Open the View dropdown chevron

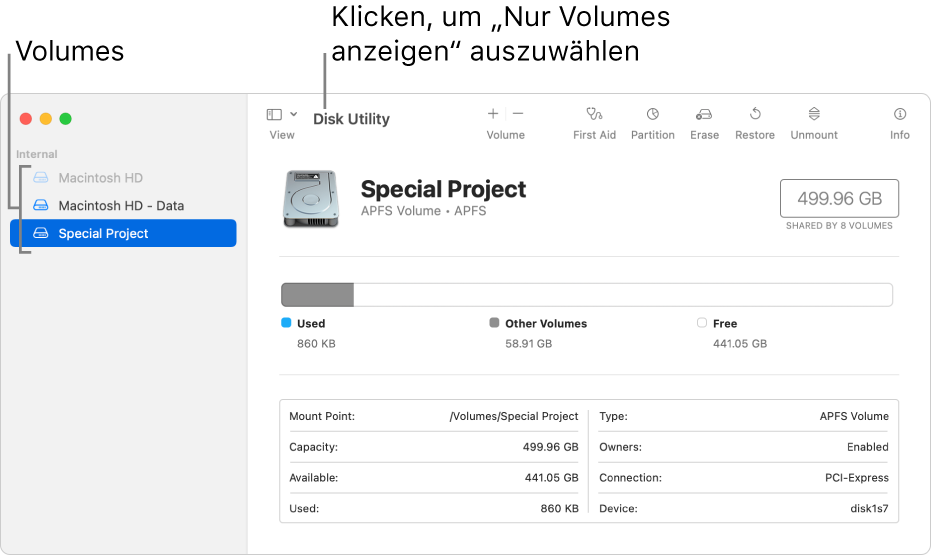point(293,114)
